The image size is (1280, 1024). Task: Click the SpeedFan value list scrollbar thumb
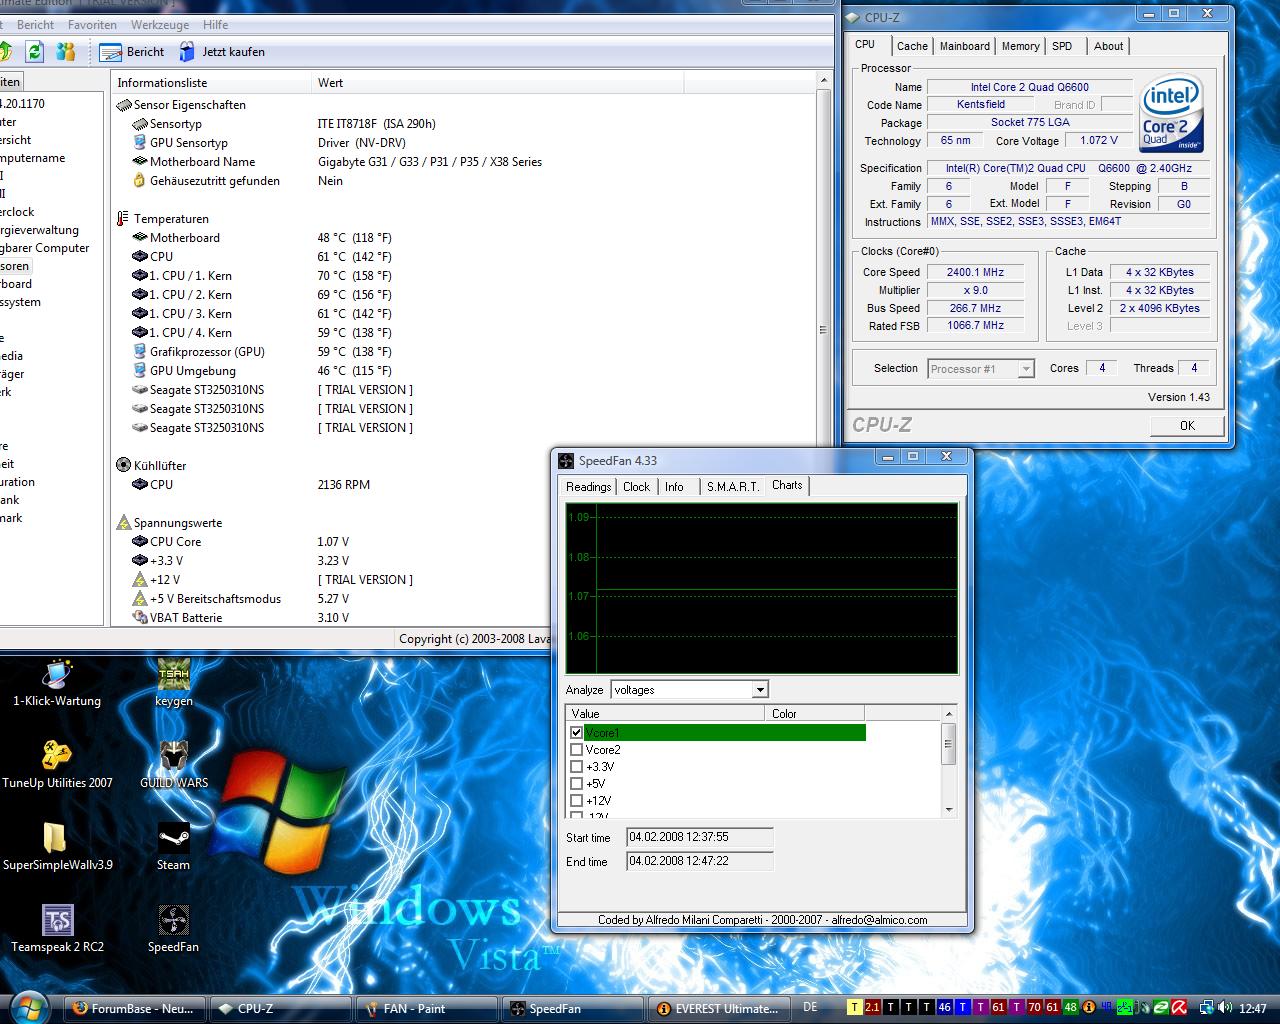tap(949, 745)
